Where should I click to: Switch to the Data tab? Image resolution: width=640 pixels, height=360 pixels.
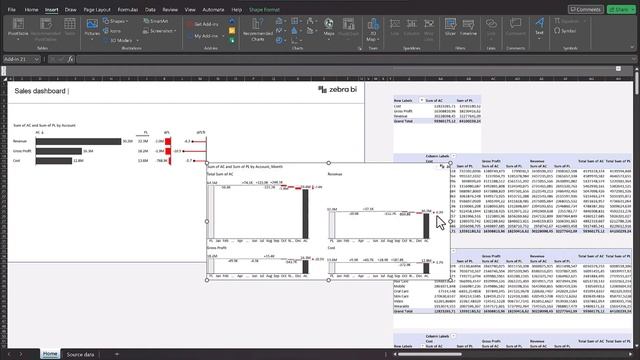[150, 9]
